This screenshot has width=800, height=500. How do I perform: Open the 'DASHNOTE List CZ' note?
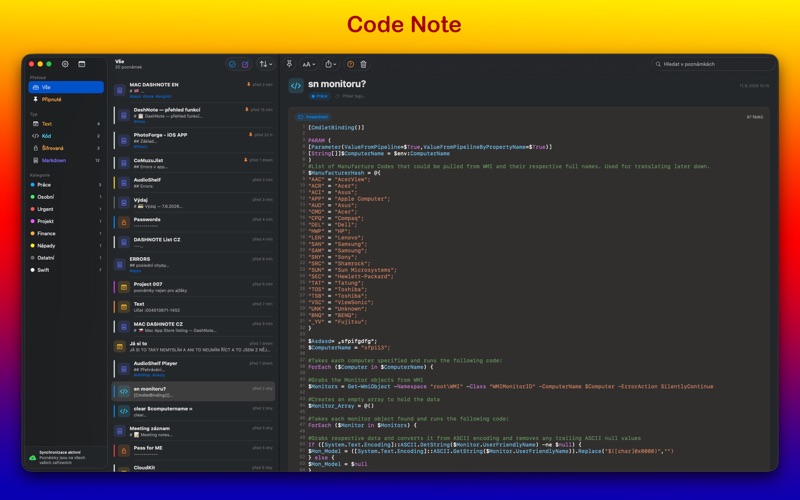point(193,242)
